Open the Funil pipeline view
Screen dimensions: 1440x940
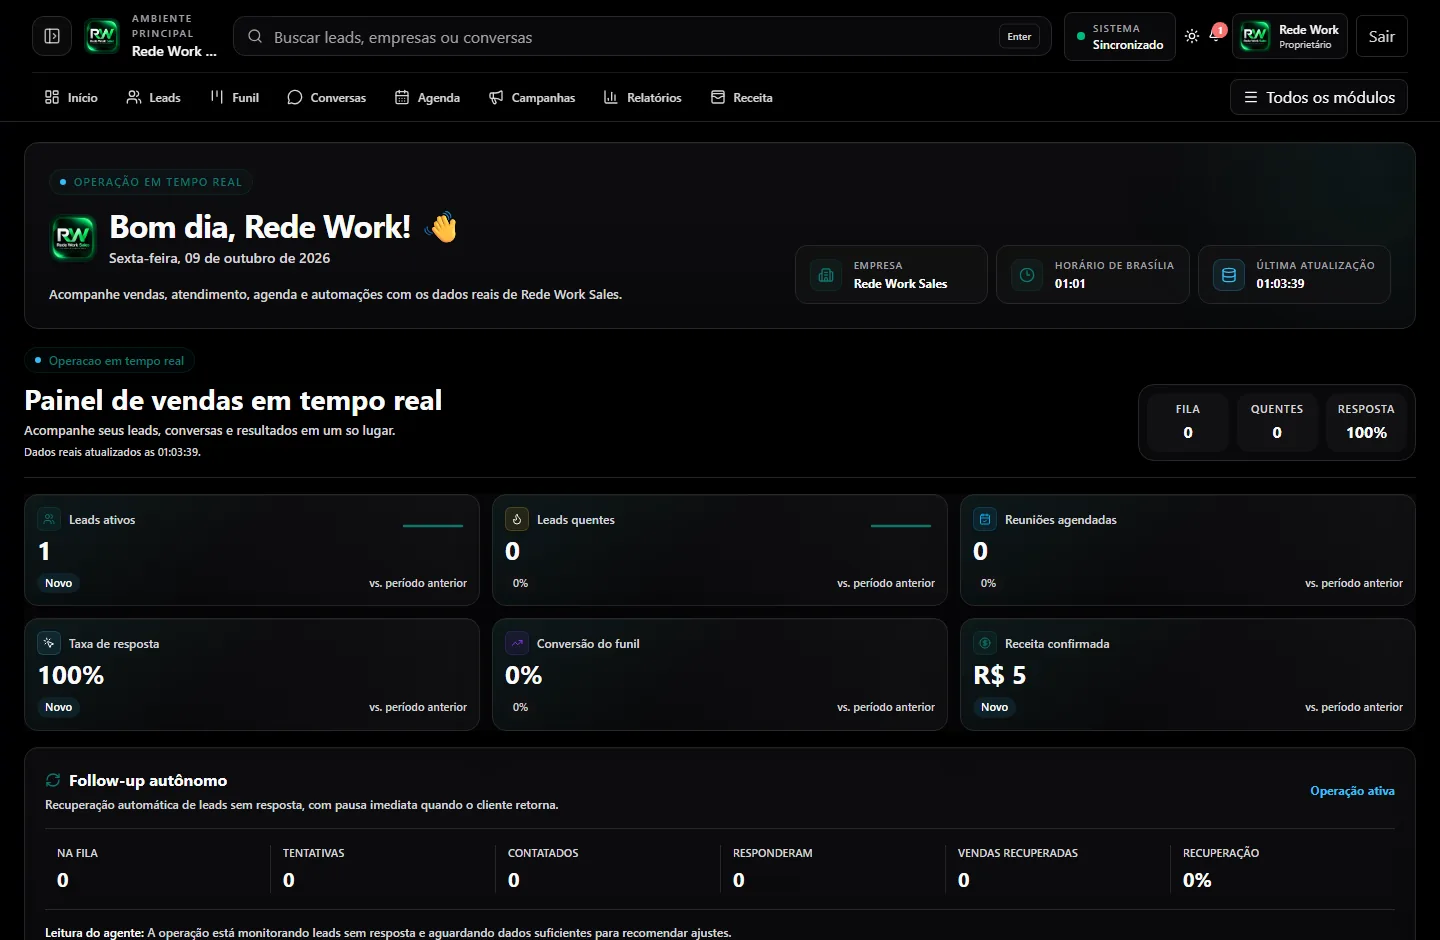235,97
